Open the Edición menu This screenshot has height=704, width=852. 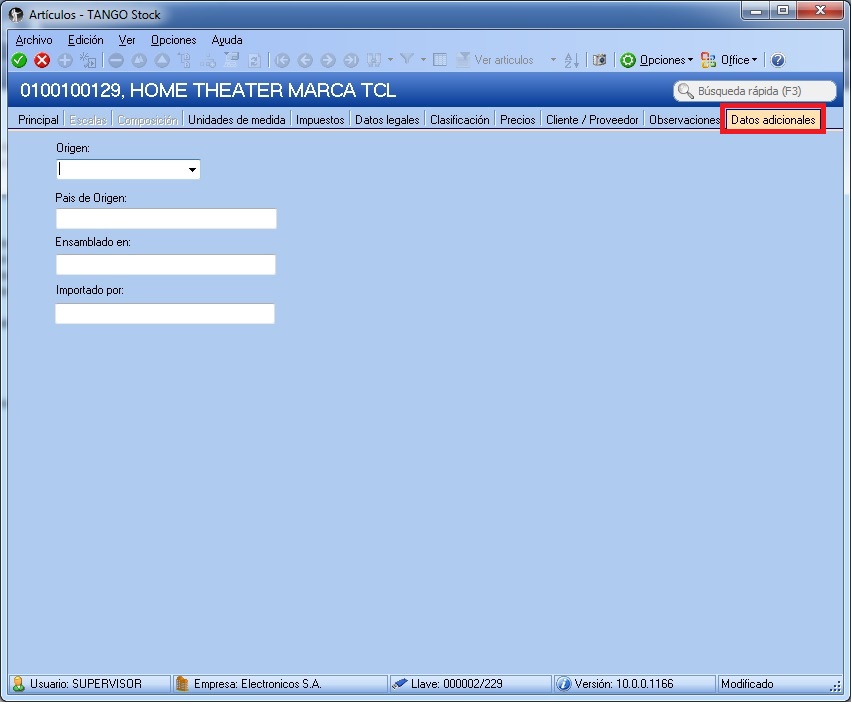[x=85, y=40]
